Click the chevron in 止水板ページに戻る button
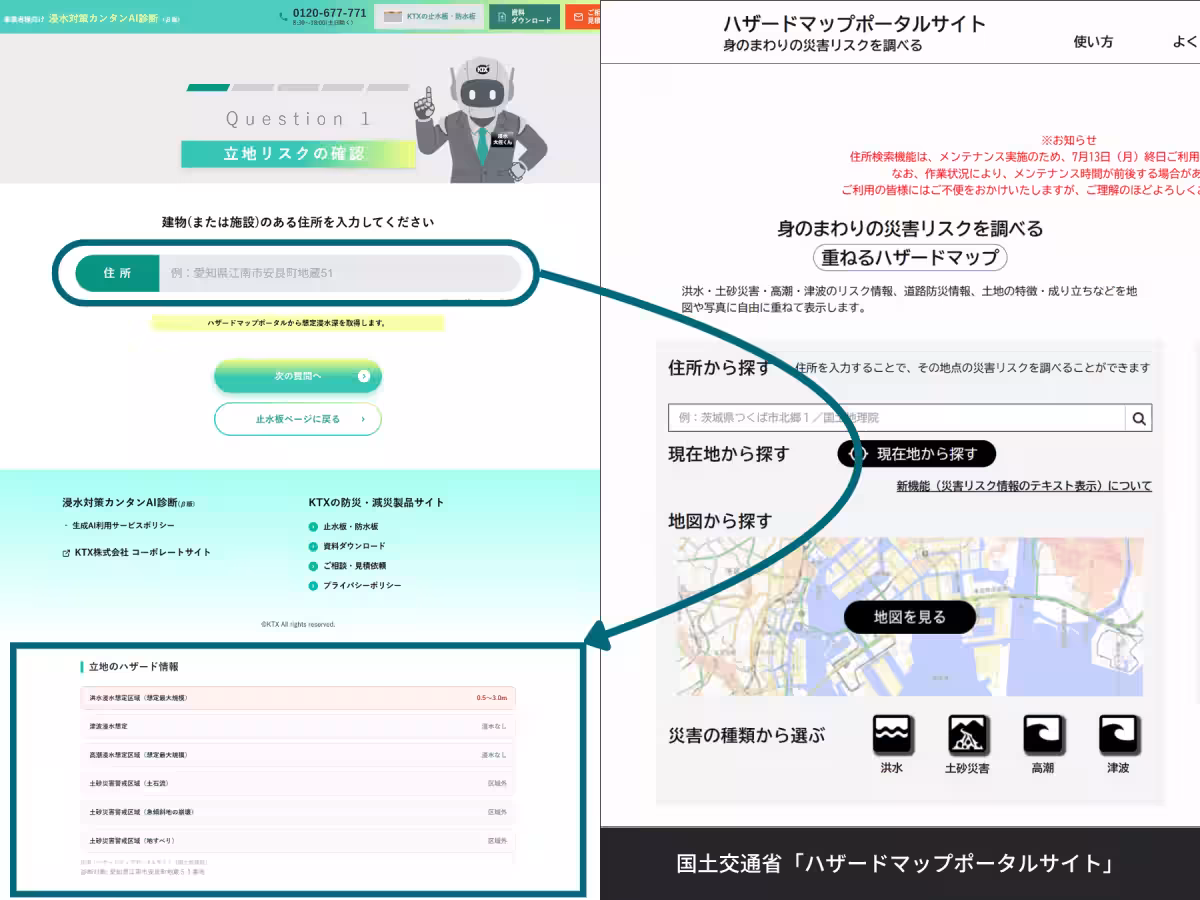This screenshot has width=1200, height=900. 363,419
